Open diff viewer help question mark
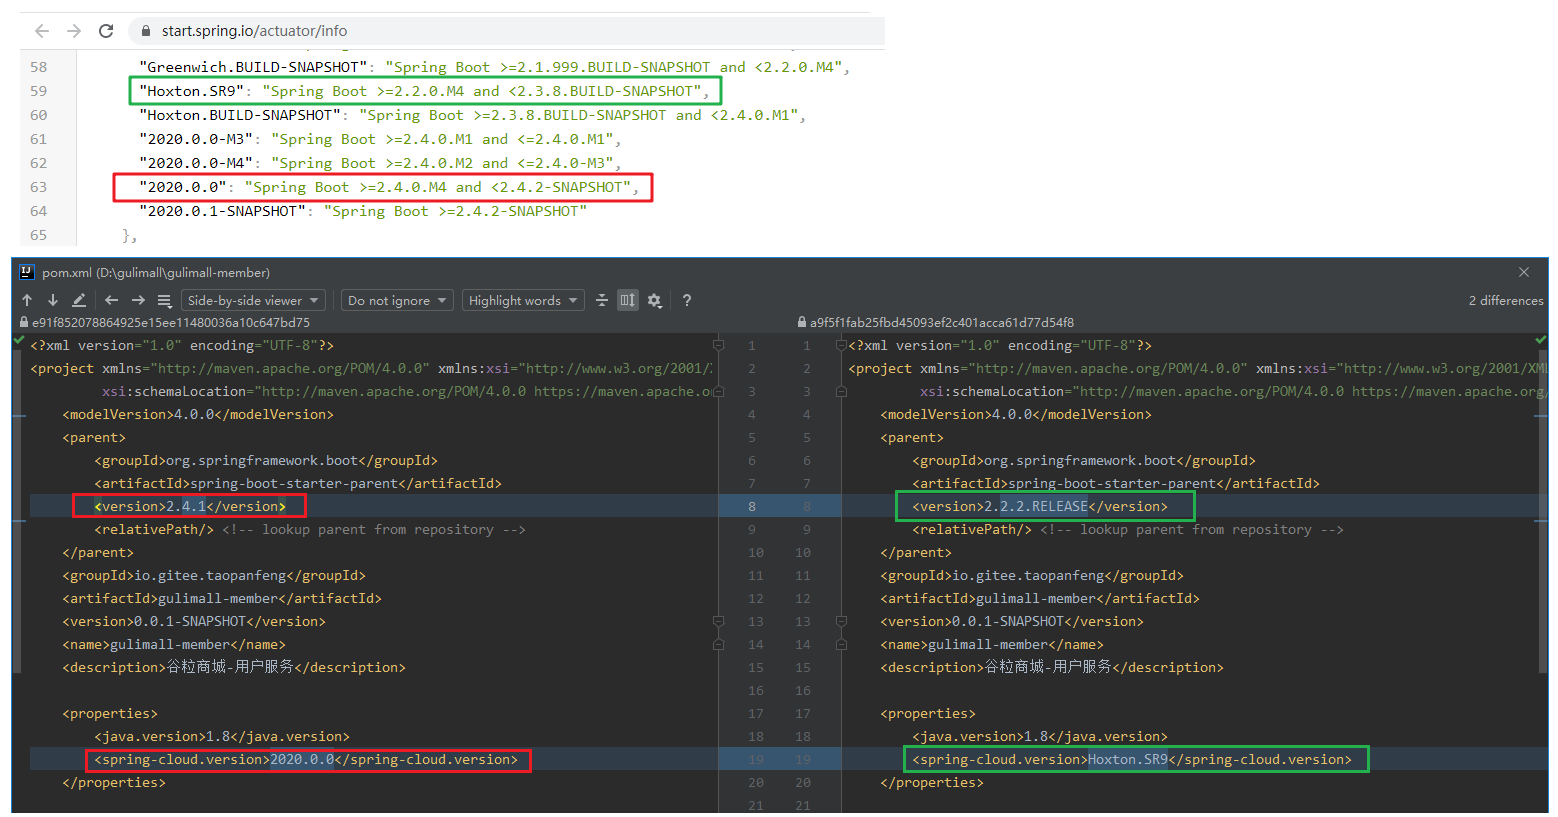Screen dimensions: 1558x817 [687, 300]
